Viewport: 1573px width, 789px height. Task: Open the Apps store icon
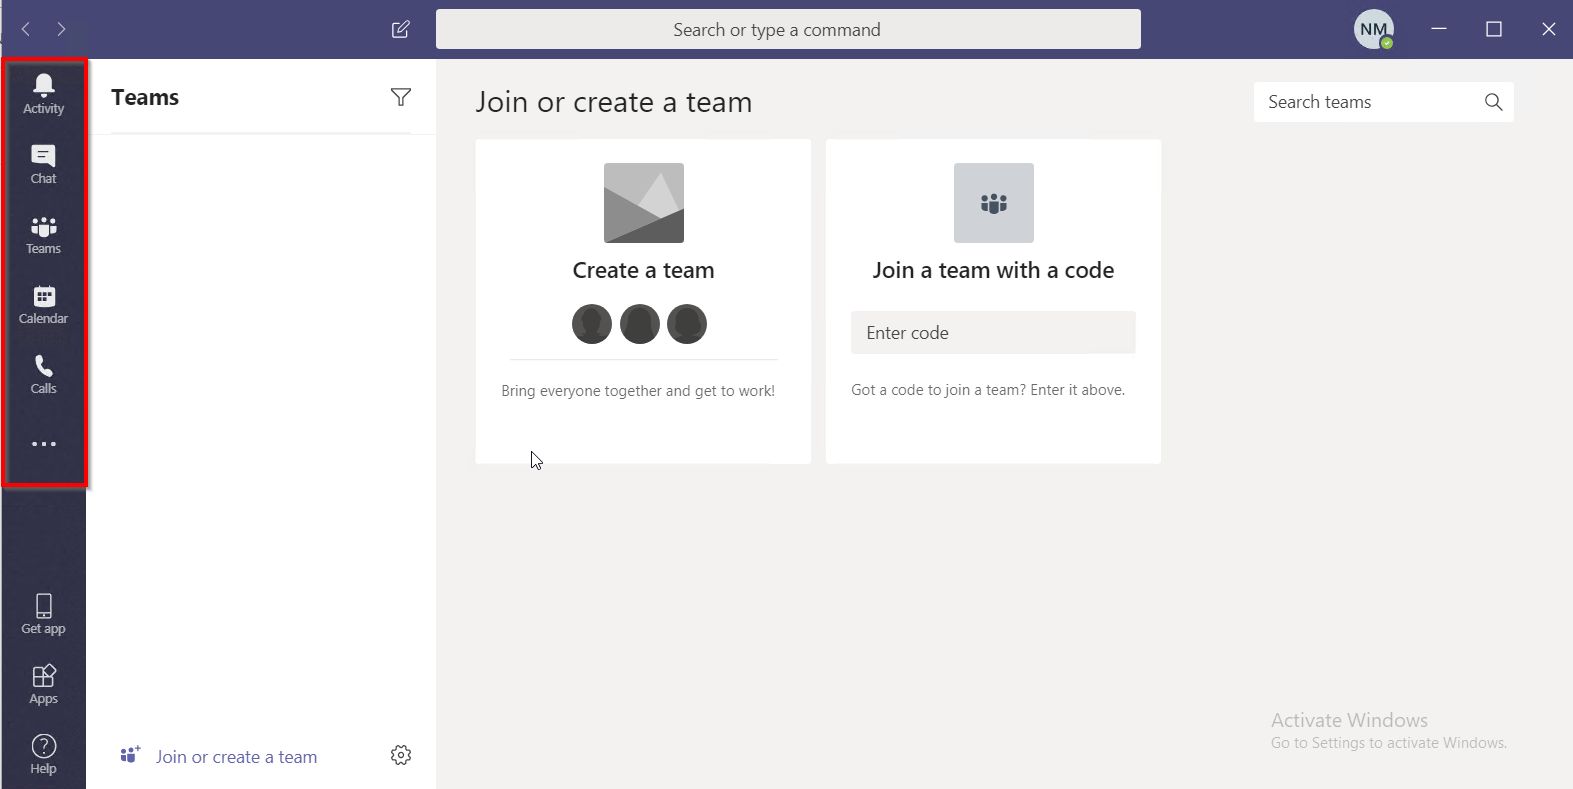click(x=43, y=684)
